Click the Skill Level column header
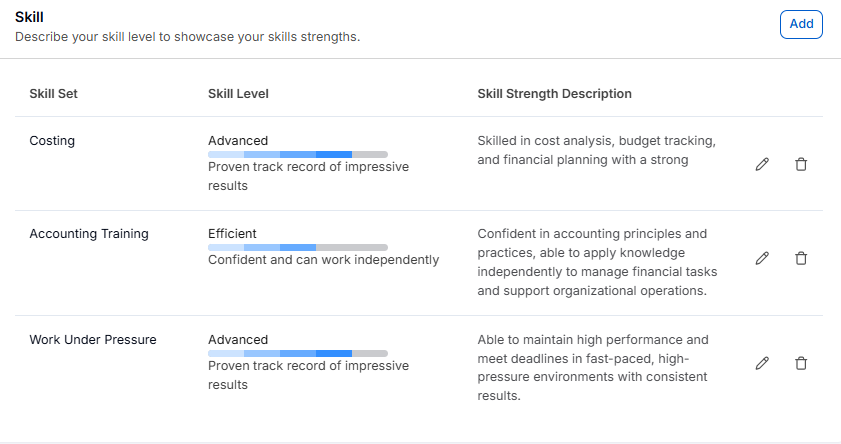 coord(238,94)
